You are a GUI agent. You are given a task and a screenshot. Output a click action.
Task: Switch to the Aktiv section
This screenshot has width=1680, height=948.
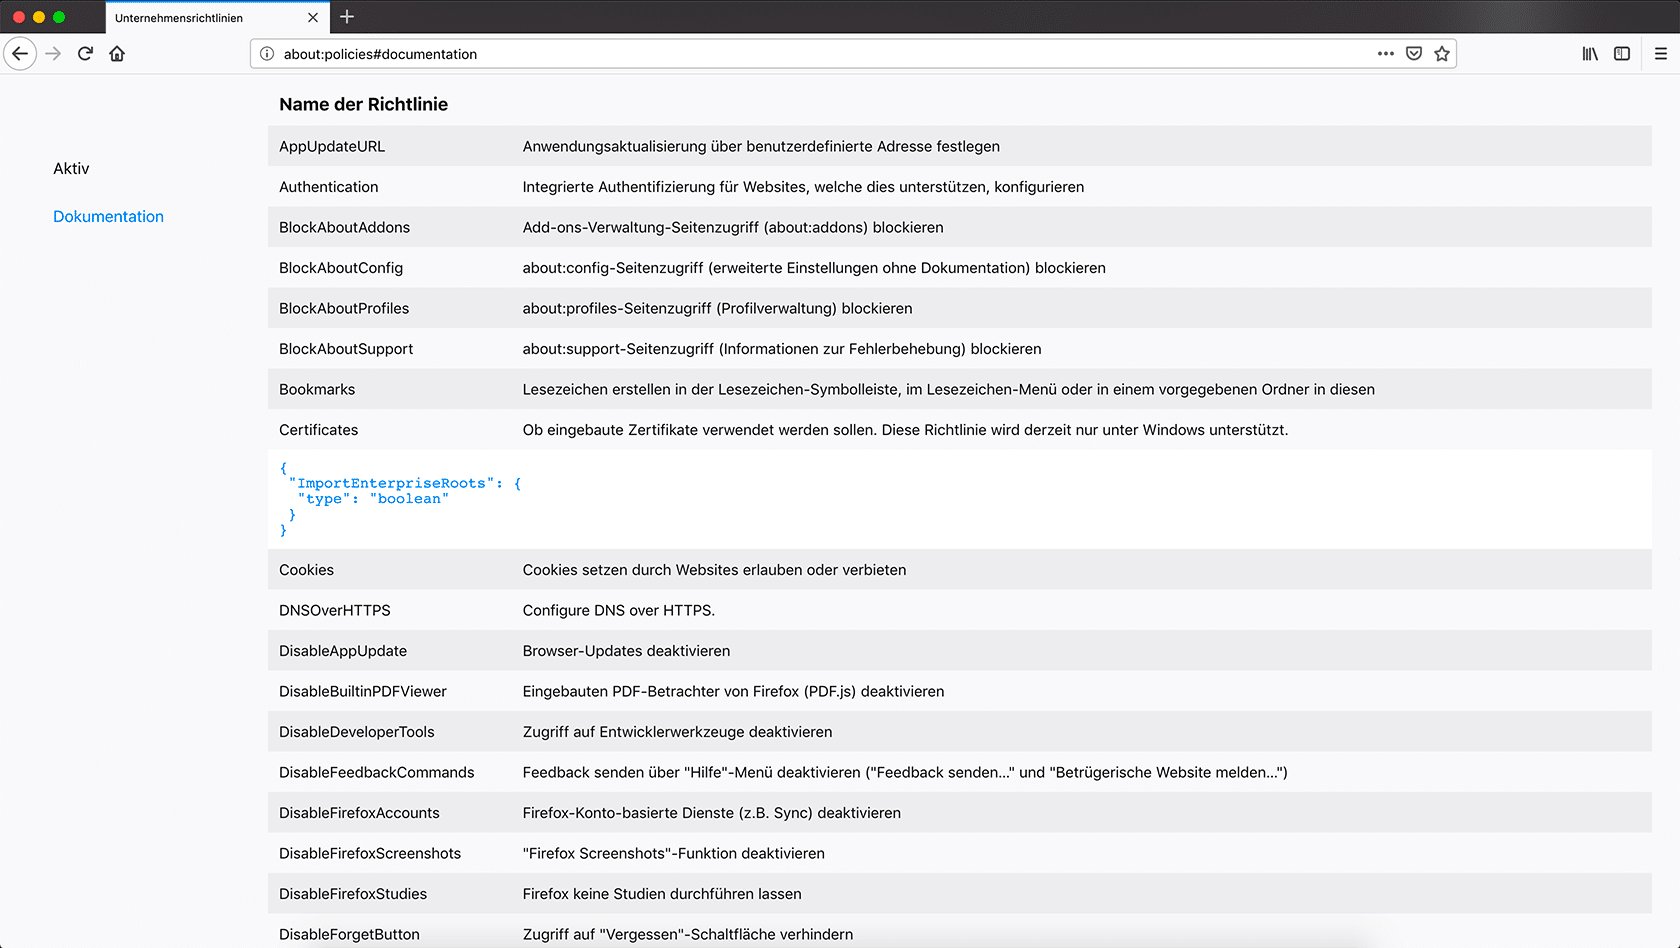point(71,169)
